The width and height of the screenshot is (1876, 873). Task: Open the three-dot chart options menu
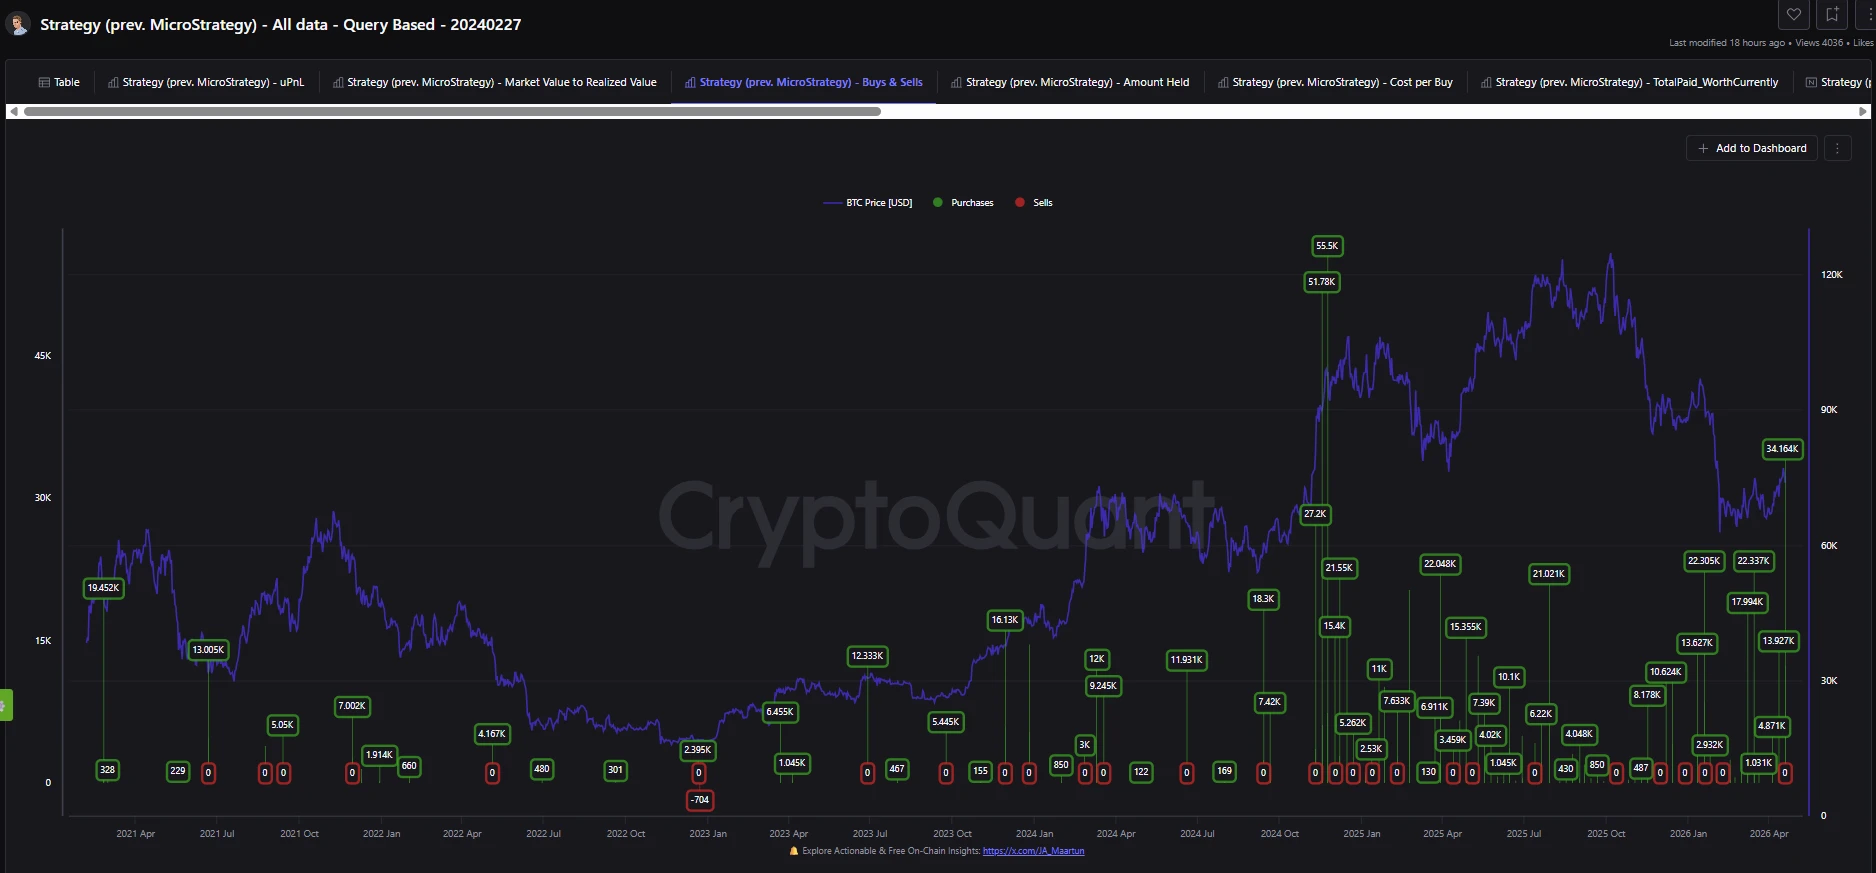(1838, 148)
